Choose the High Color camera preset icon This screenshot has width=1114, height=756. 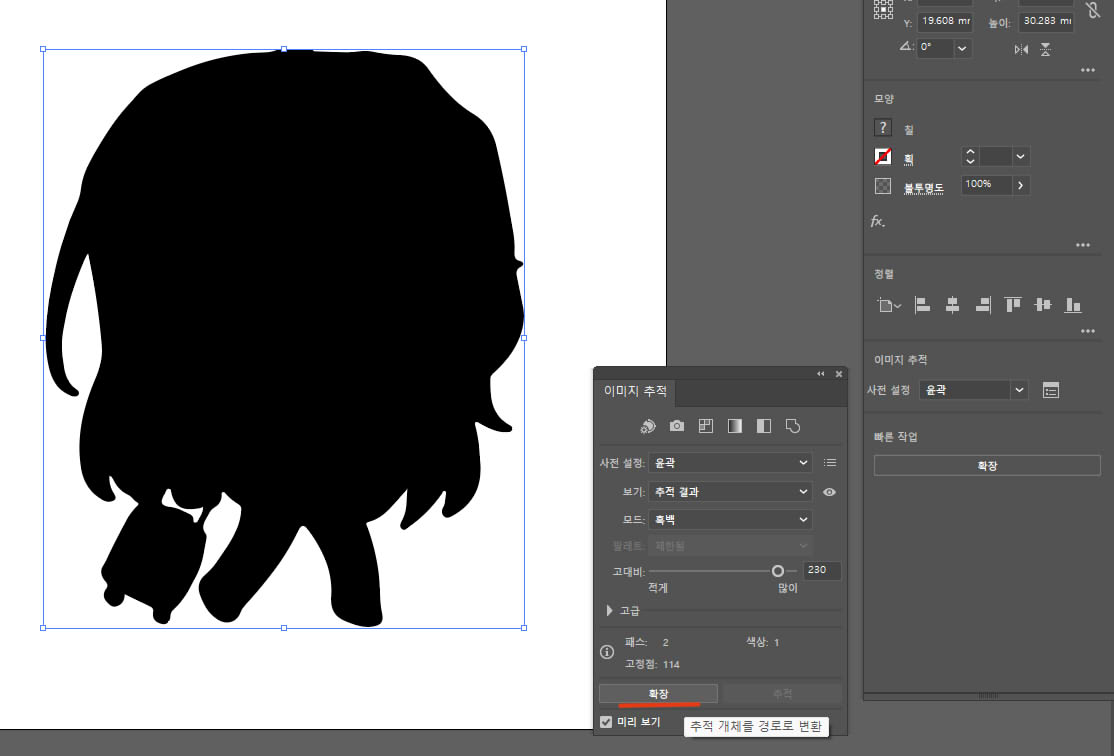(x=677, y=426)
